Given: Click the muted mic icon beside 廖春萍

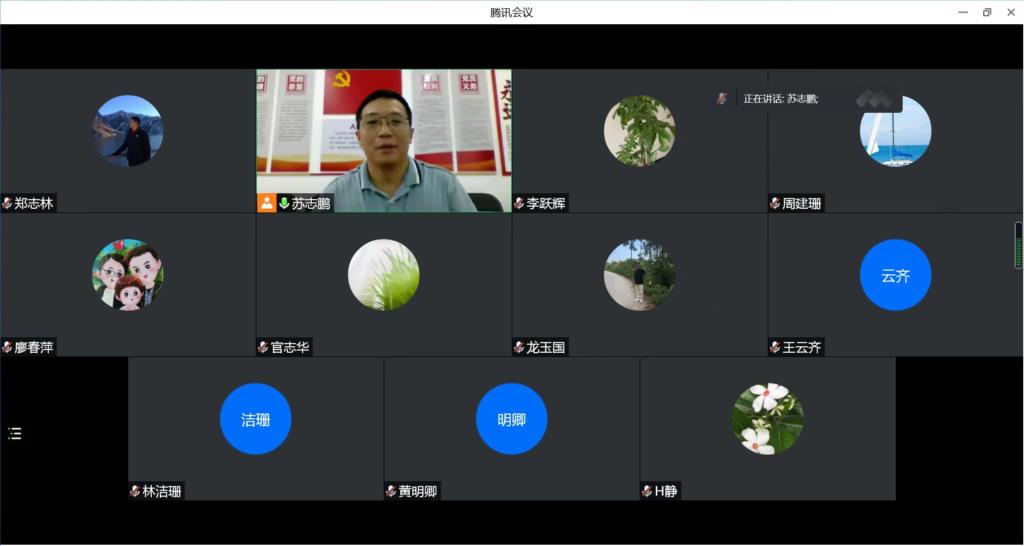Looking at the screenshot, I should (x=7, y=347).
